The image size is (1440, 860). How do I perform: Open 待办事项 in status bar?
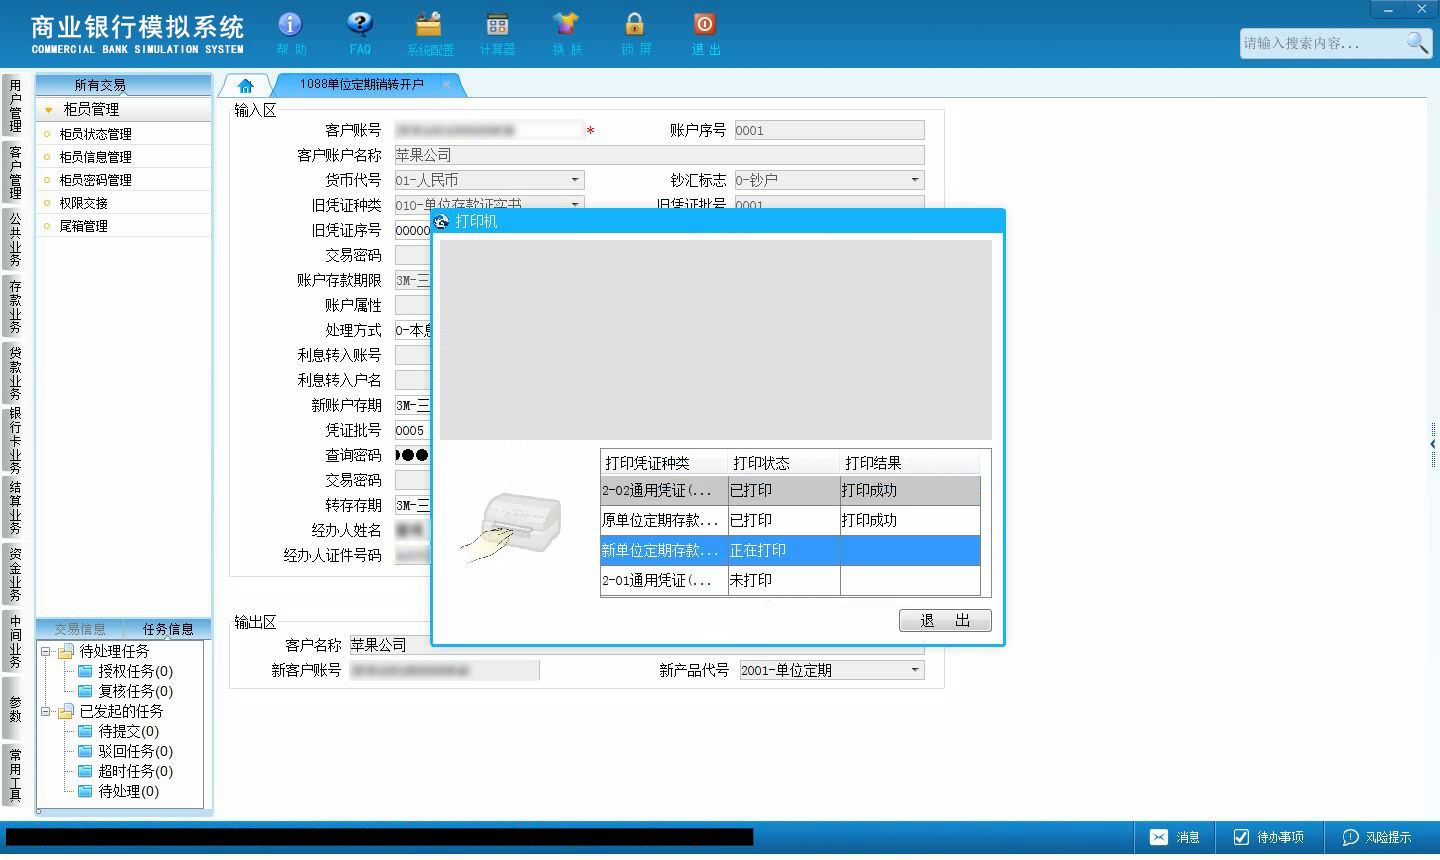point(1268,837)
